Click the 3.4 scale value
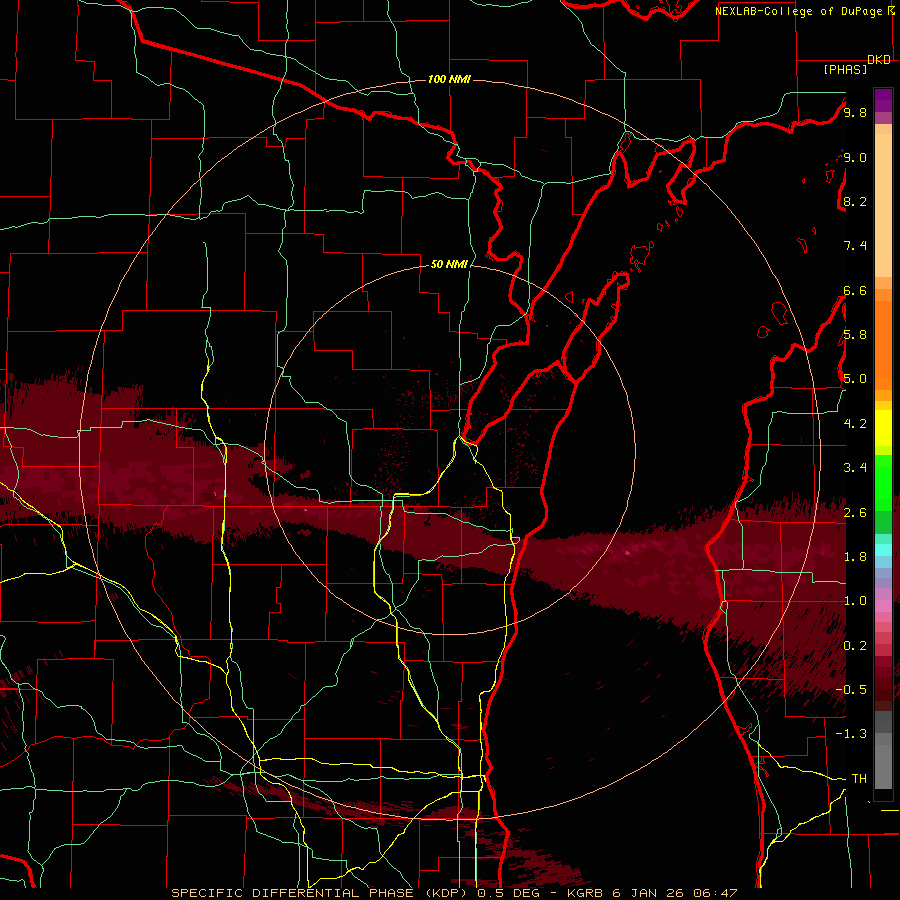Viewport: 900px width, 900px height. (x=855, y=467)
